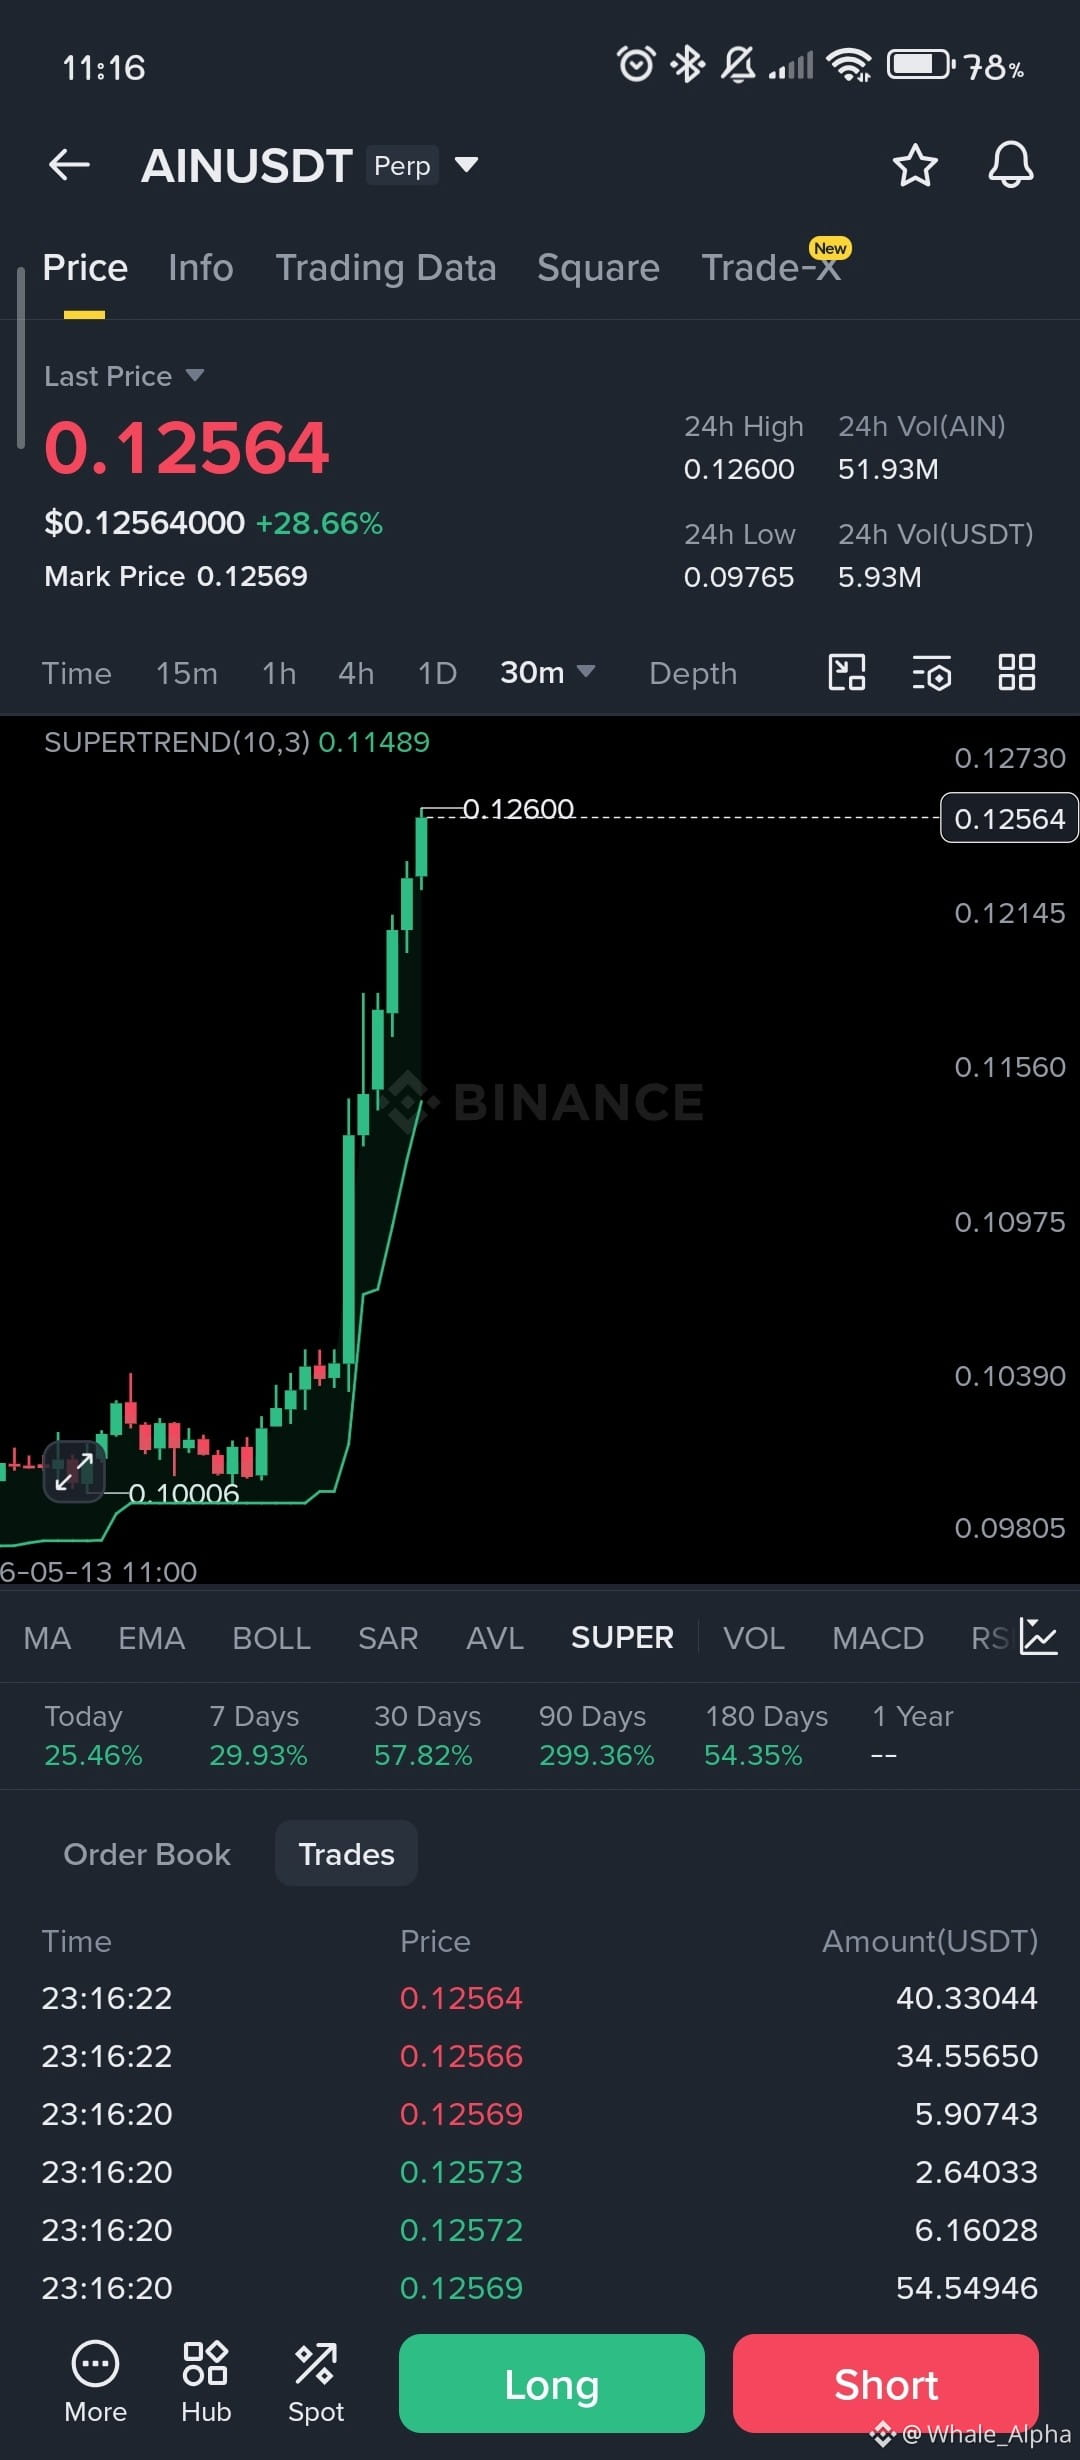The image size is (1080, 2460).
Task: Enable the MA indicator
Action: tap(47, 1638)
